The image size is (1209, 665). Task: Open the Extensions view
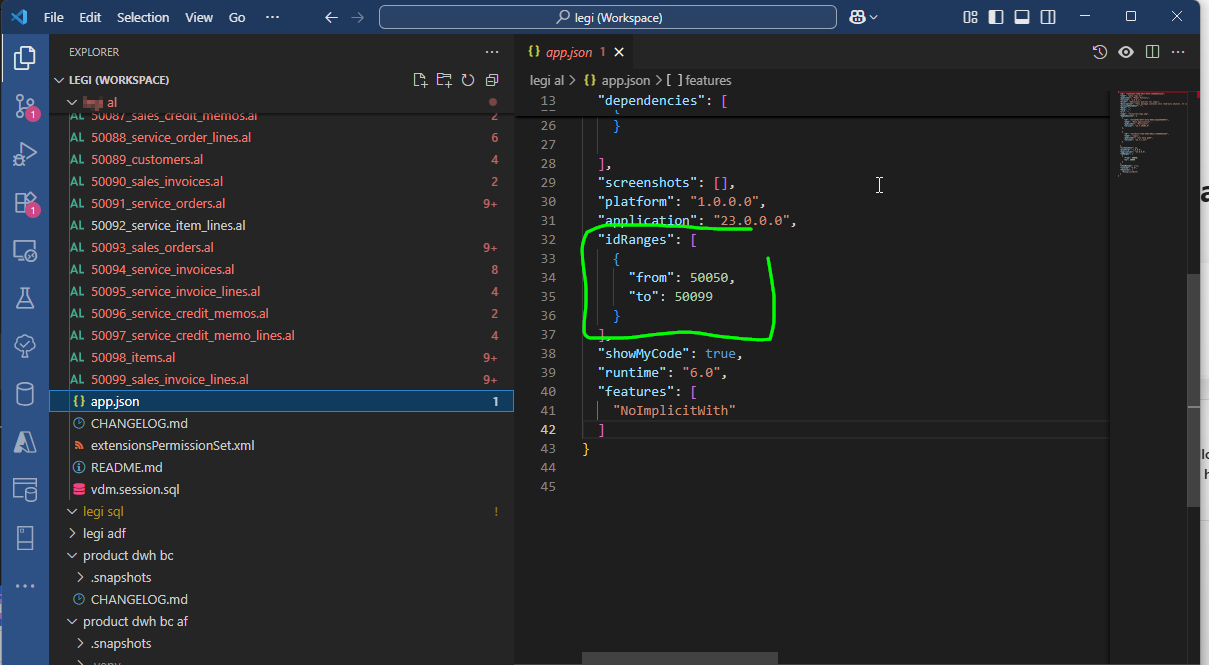click(x=25, y=202)
